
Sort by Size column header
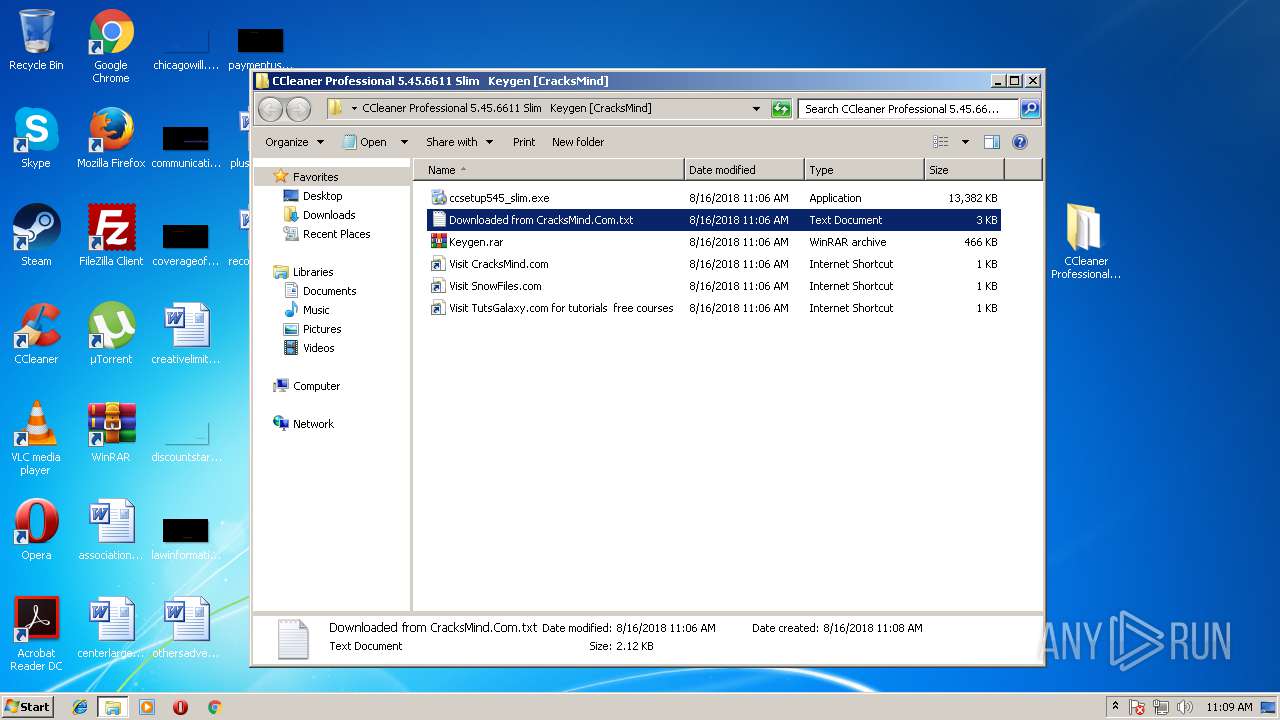(x=964, y=170)
